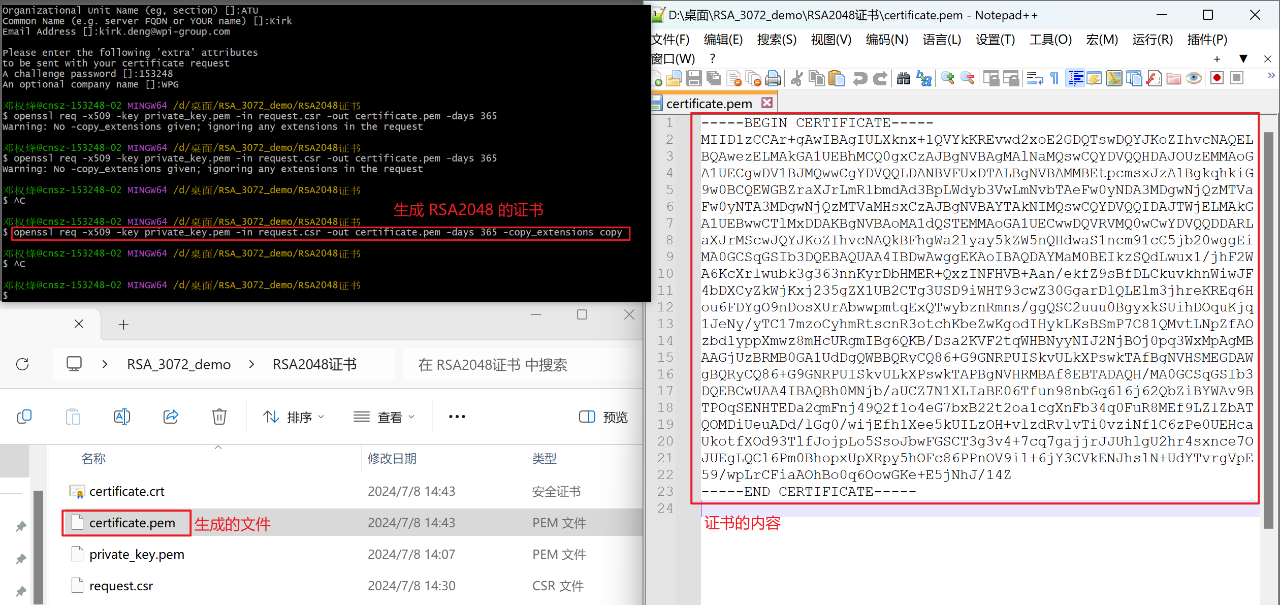Click the Print icon on Notepad++ toolbar
Screen dimensions: 1280x605
point(775,77)
